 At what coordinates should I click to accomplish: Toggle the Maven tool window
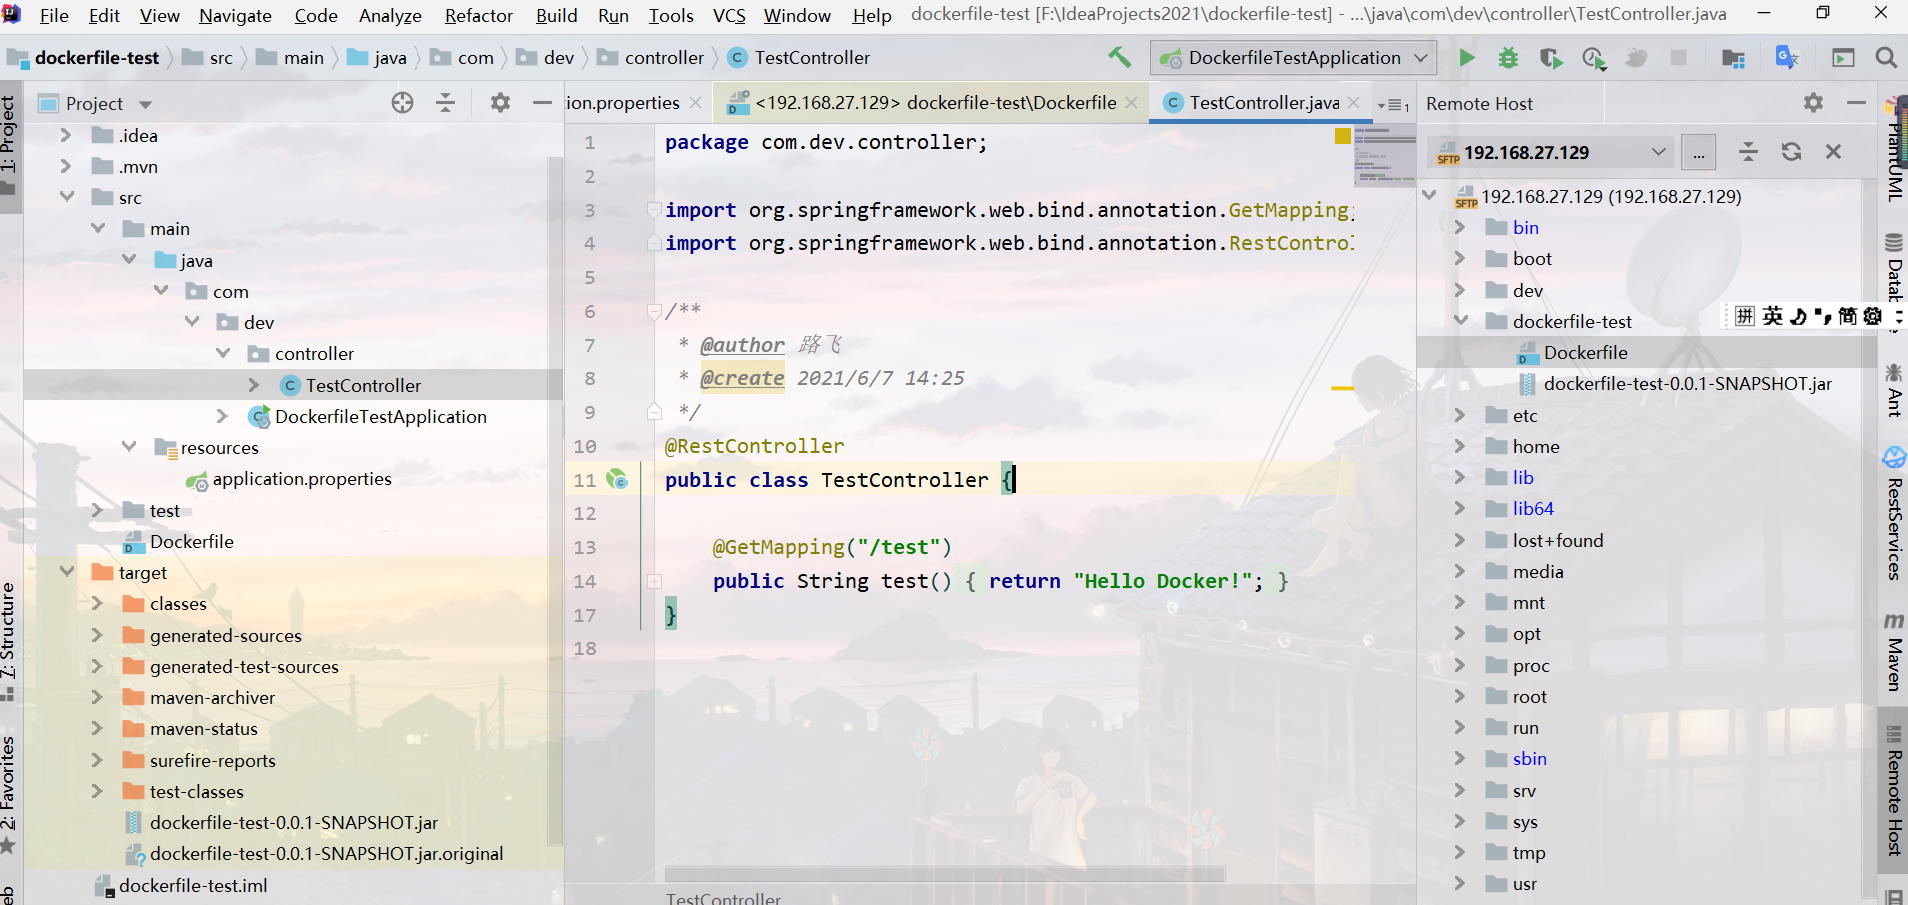[x=1894, y=652]
